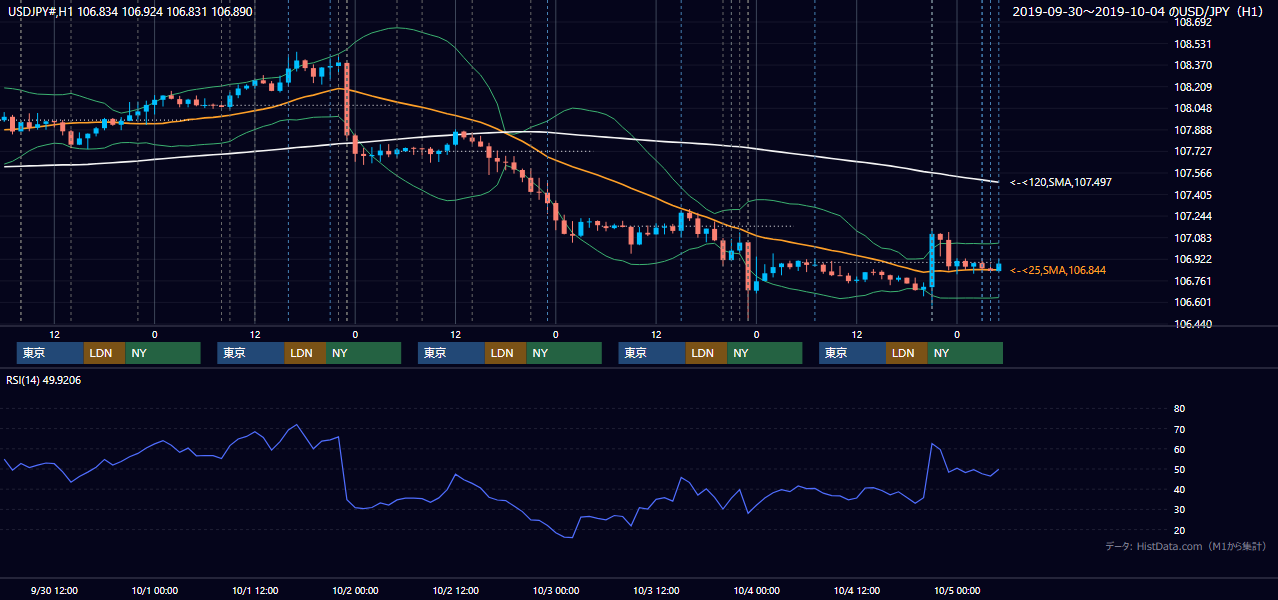
Task: Click the 10/2 00:00 time label
Action: tap(355, 590)
